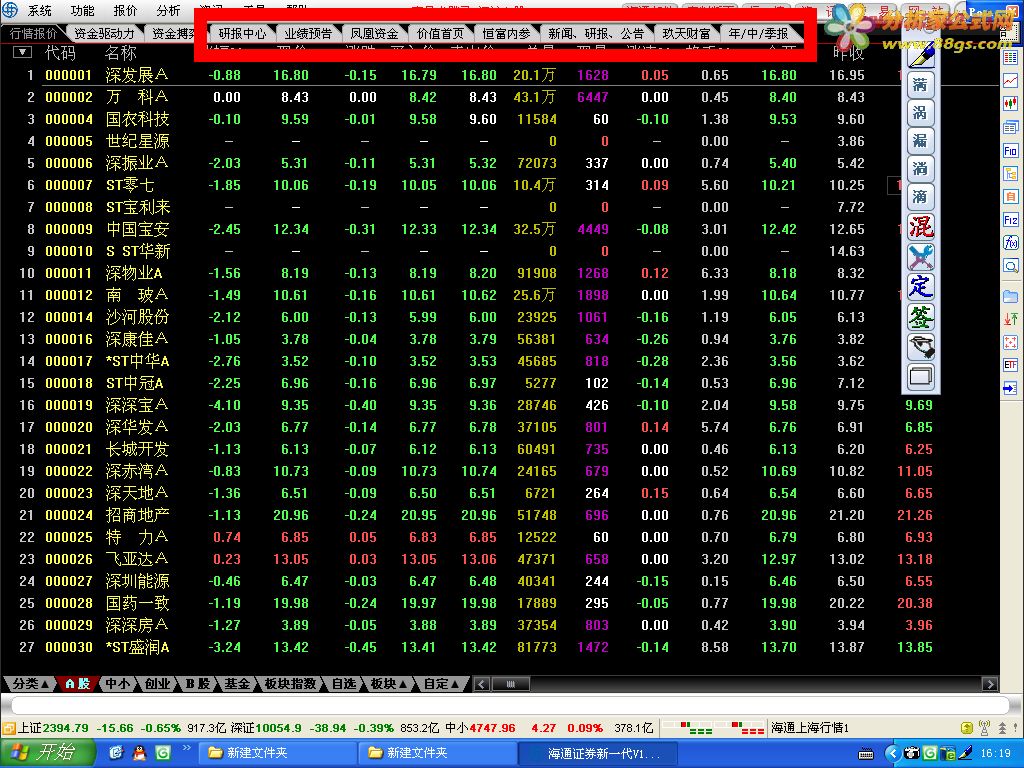Select the 深发展A stock row name
Screen dimensions: 1024x768
coord(136,75)
